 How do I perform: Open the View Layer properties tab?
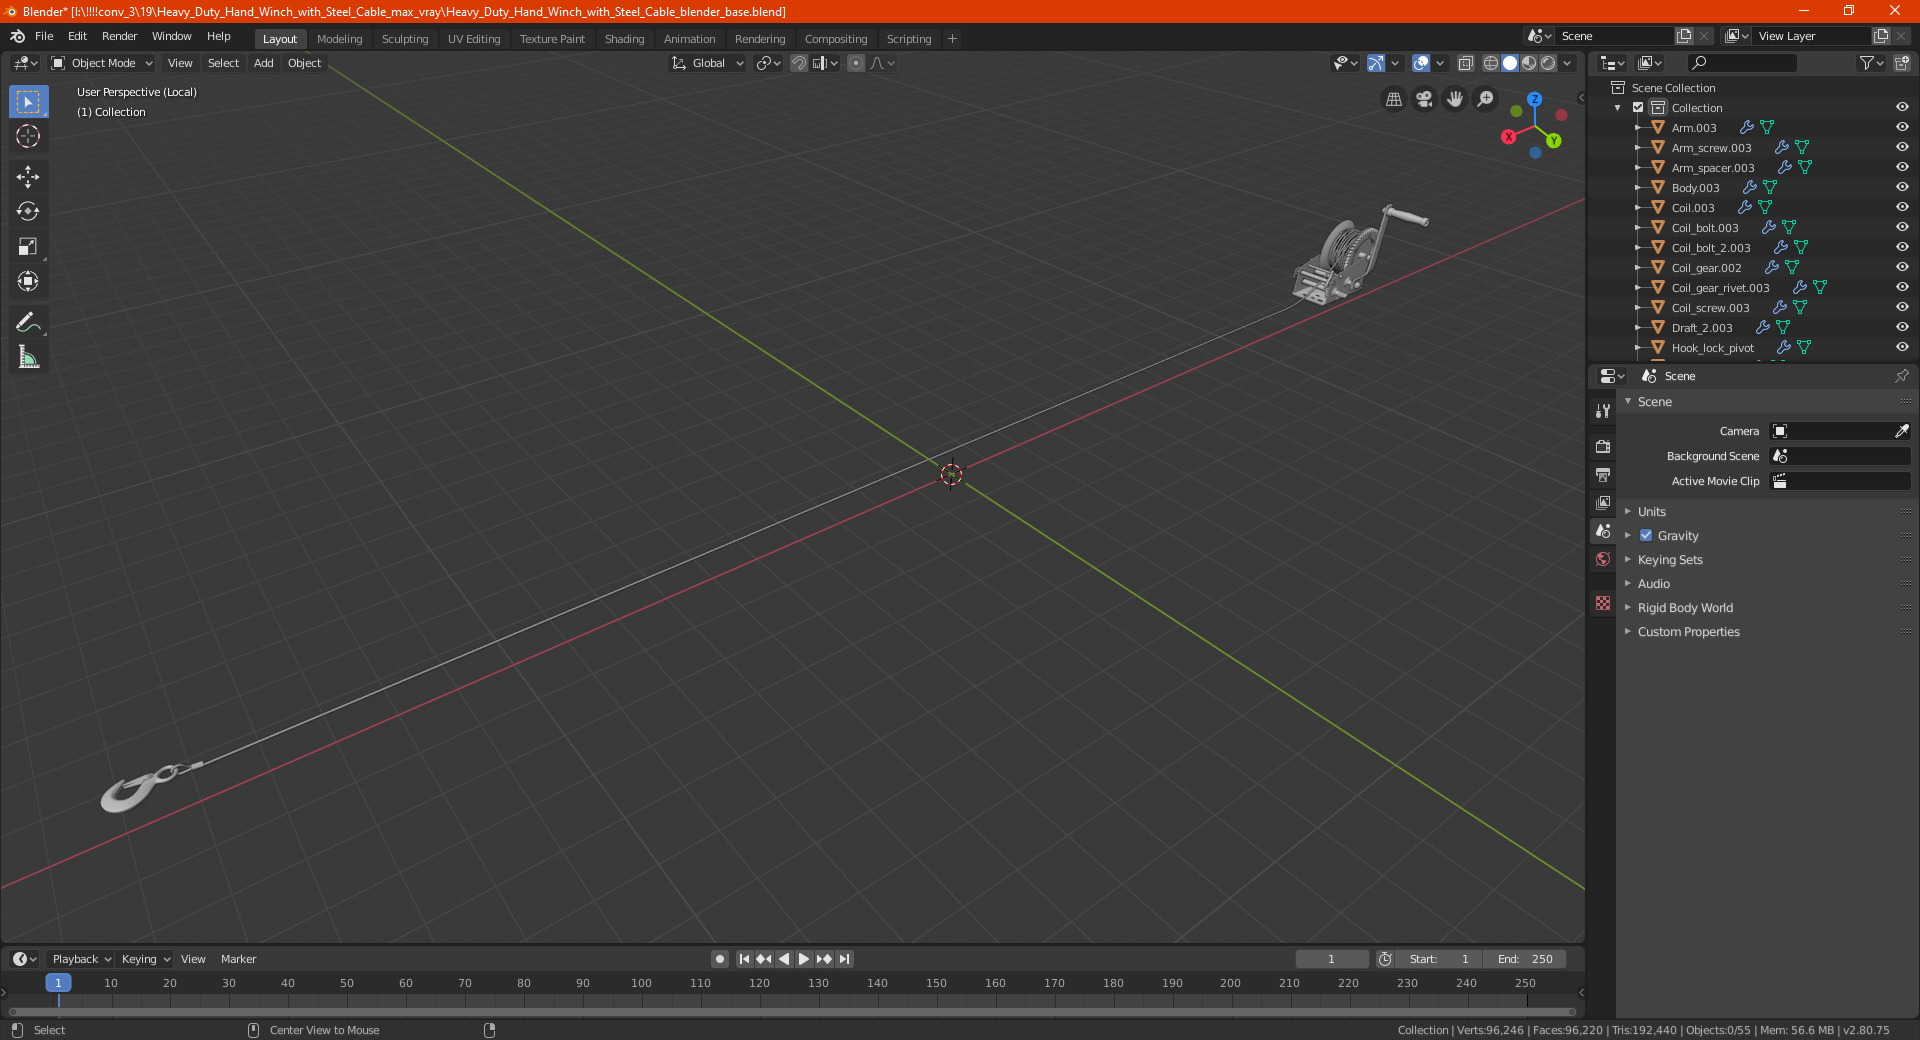[x=1603, y=502]
